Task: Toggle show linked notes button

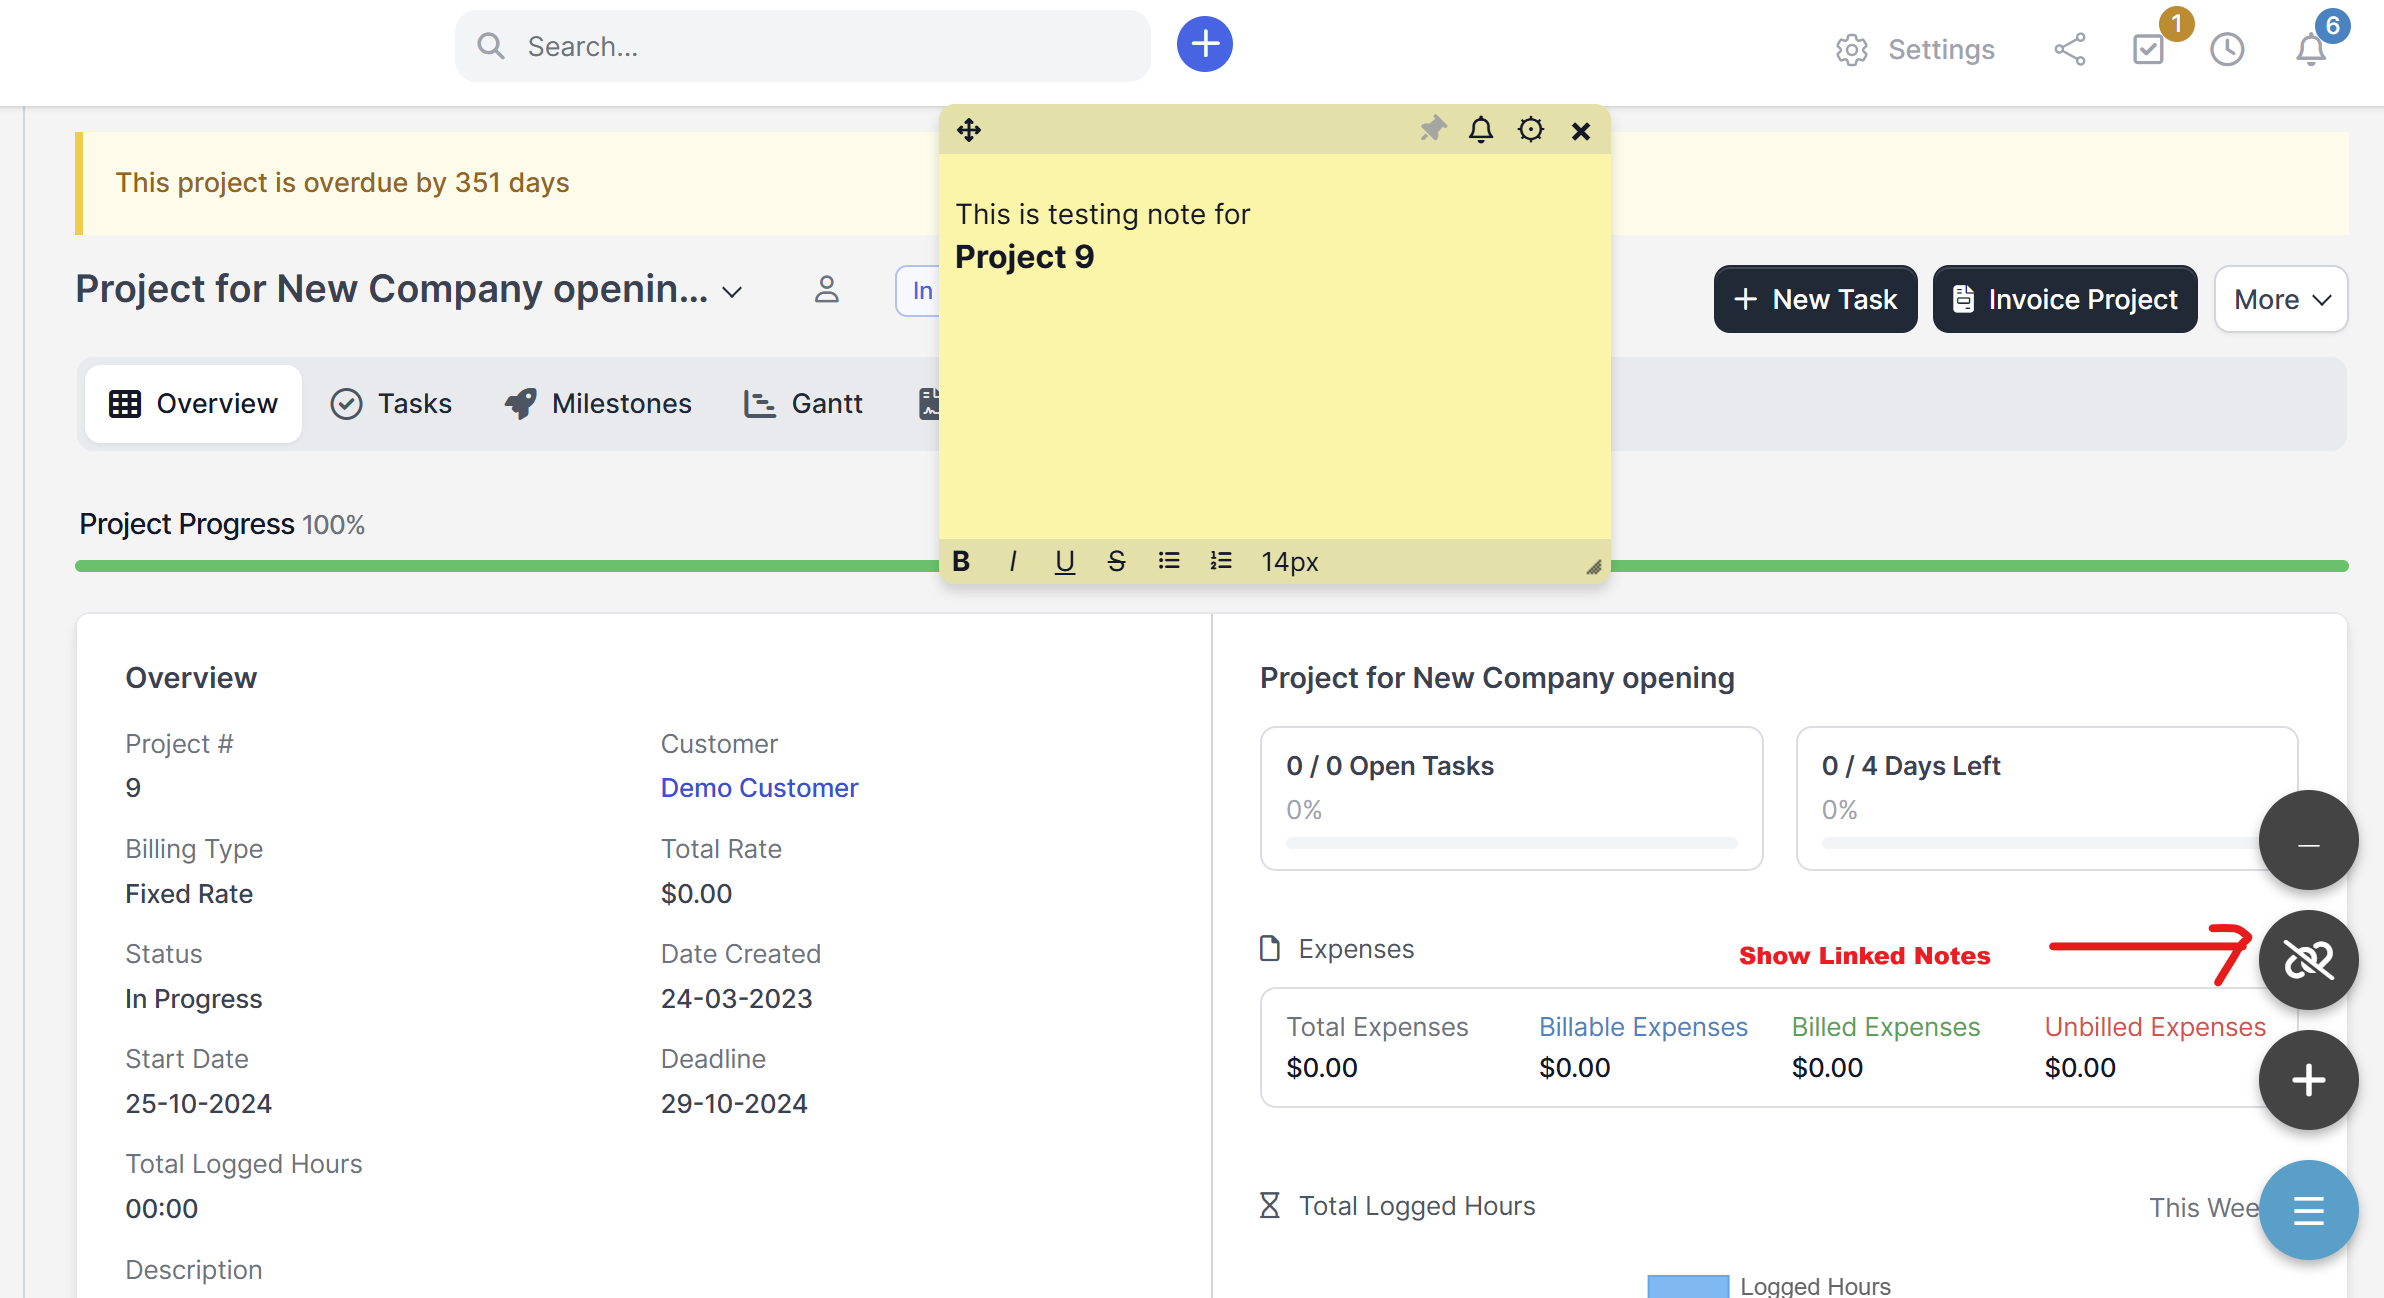Action: coord(2308,960)
